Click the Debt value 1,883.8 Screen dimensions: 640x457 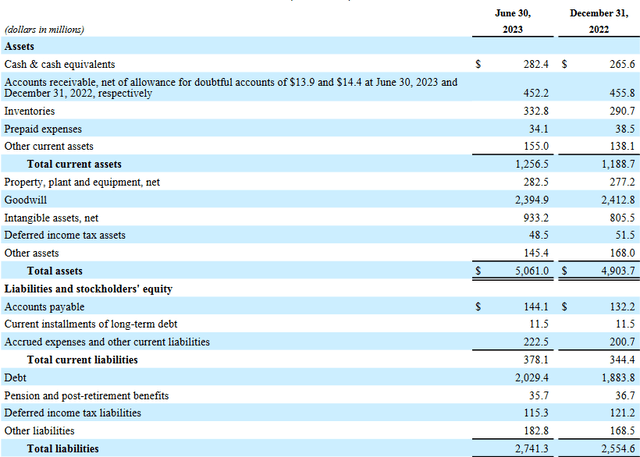click(x=618, y=378)
